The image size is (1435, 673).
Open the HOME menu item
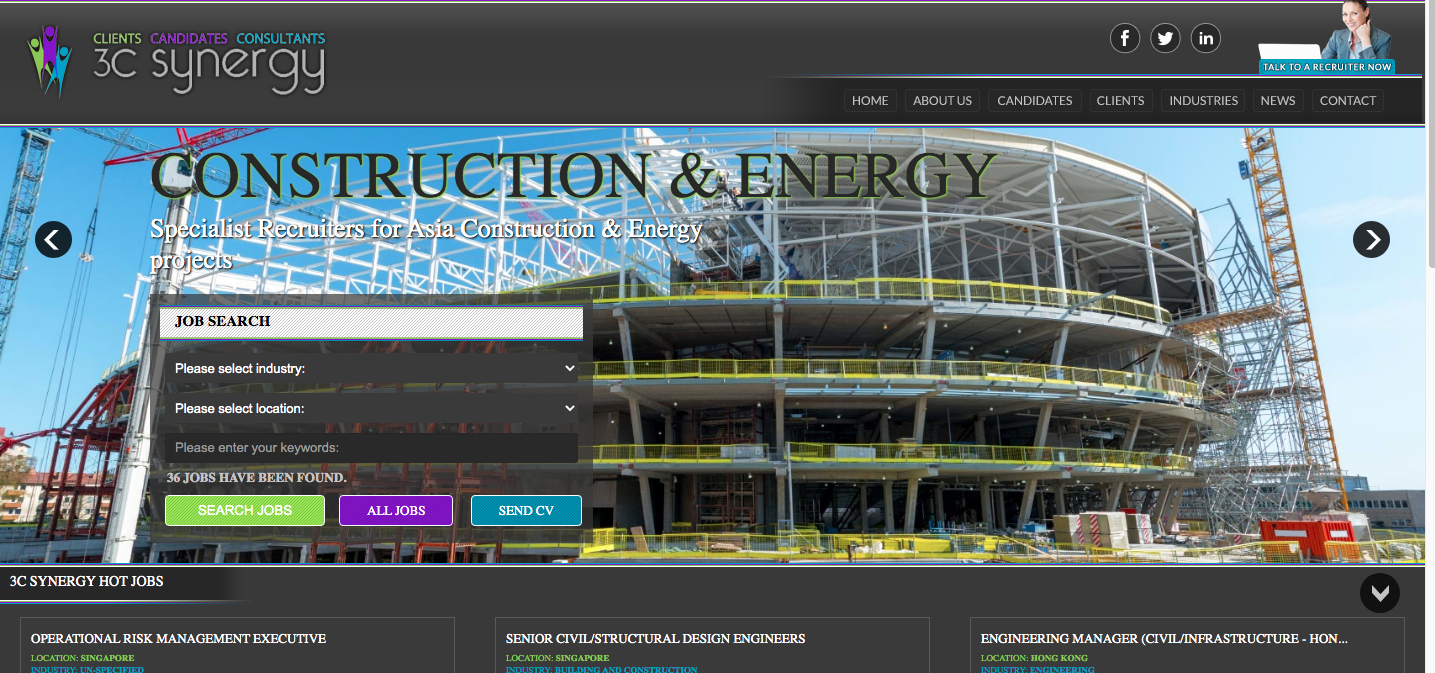click(870, 100)
